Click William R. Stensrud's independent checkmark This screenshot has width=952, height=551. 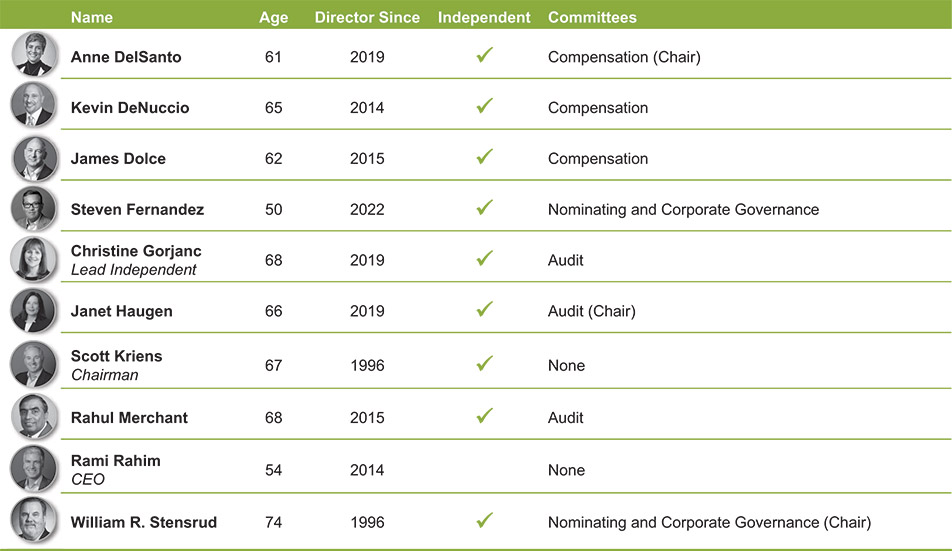(x=485, y=520)
